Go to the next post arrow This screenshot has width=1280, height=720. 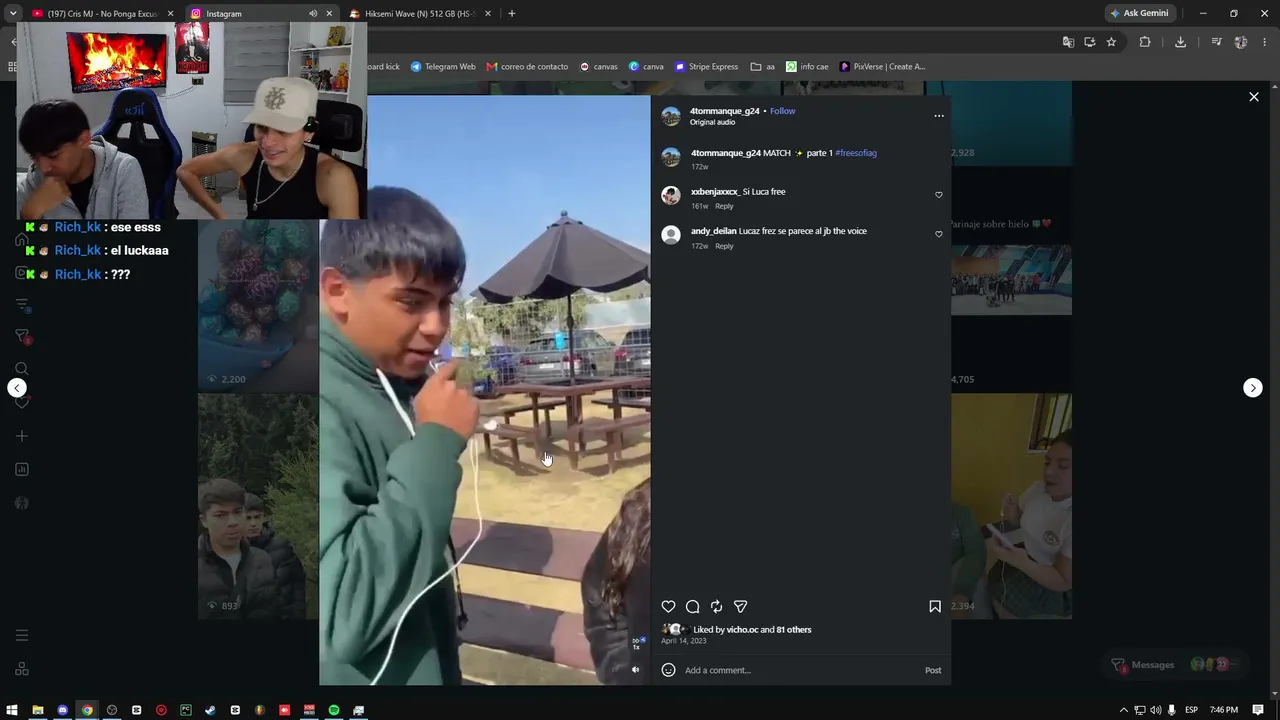1253,388
